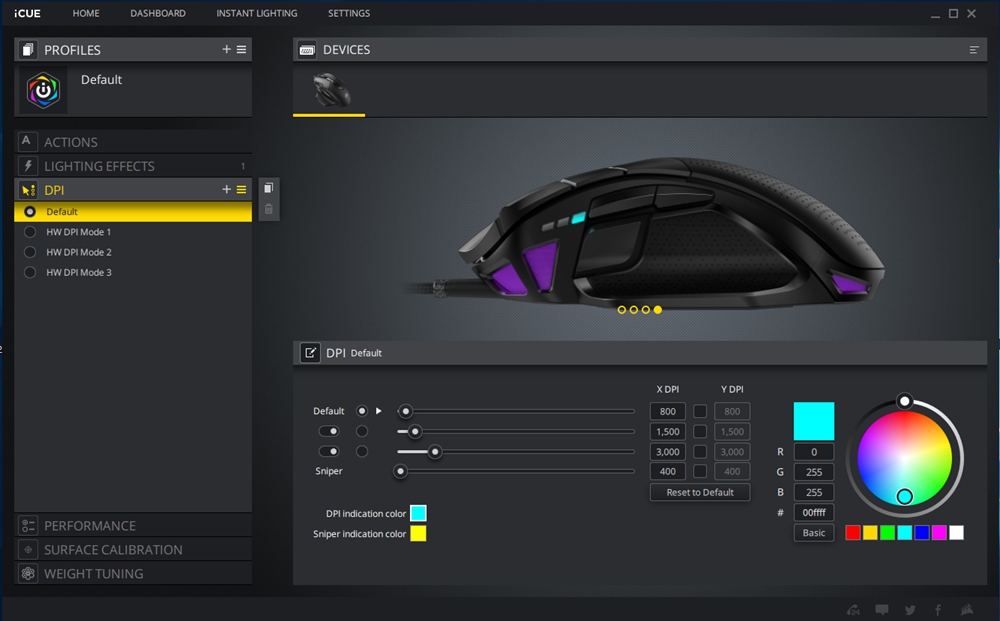Select the Default profile hexagon icon

(x=43, y=91)
